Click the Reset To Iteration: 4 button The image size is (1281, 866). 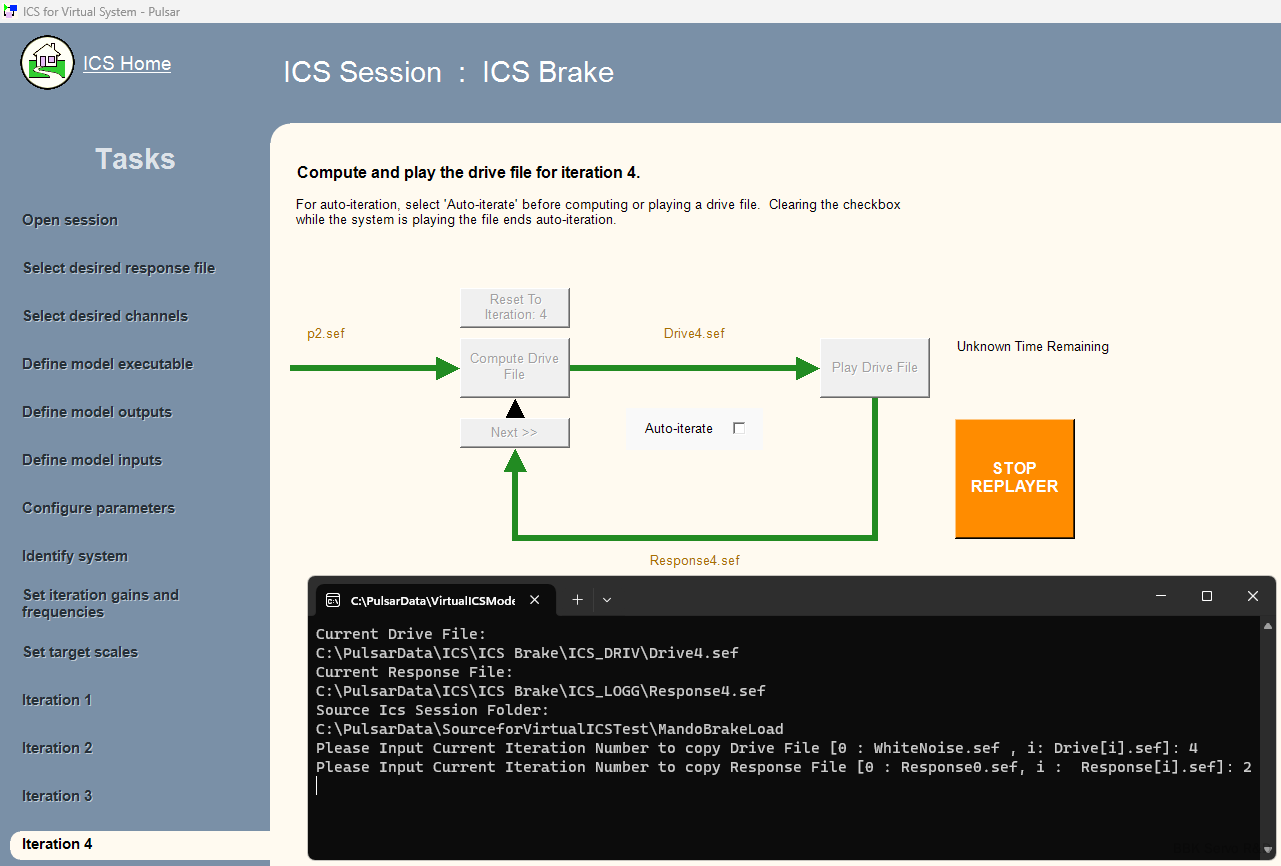click(514, 307)
